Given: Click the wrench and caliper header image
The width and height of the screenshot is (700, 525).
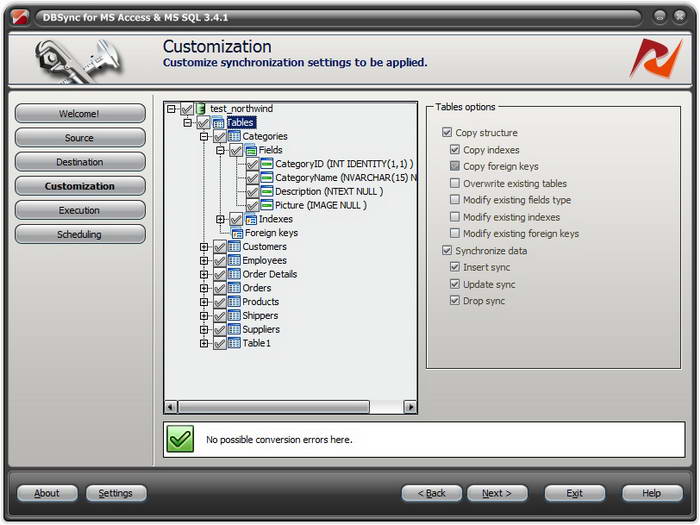Looking at the screenshot, I should click(x=78, y=61).
